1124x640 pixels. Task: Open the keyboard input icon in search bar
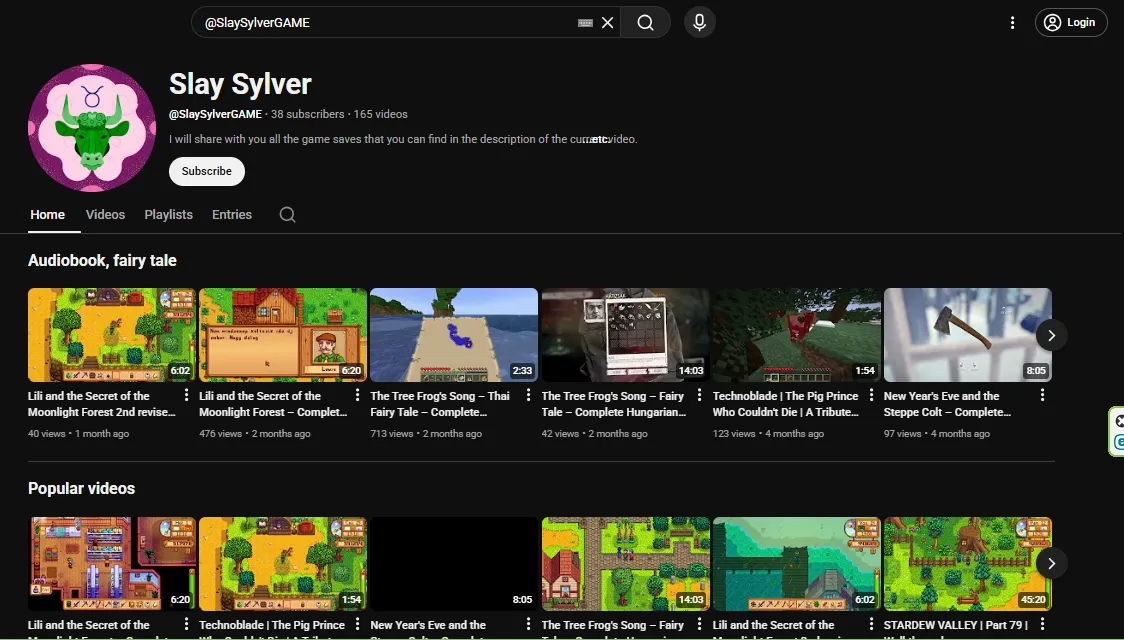[585, 21]
